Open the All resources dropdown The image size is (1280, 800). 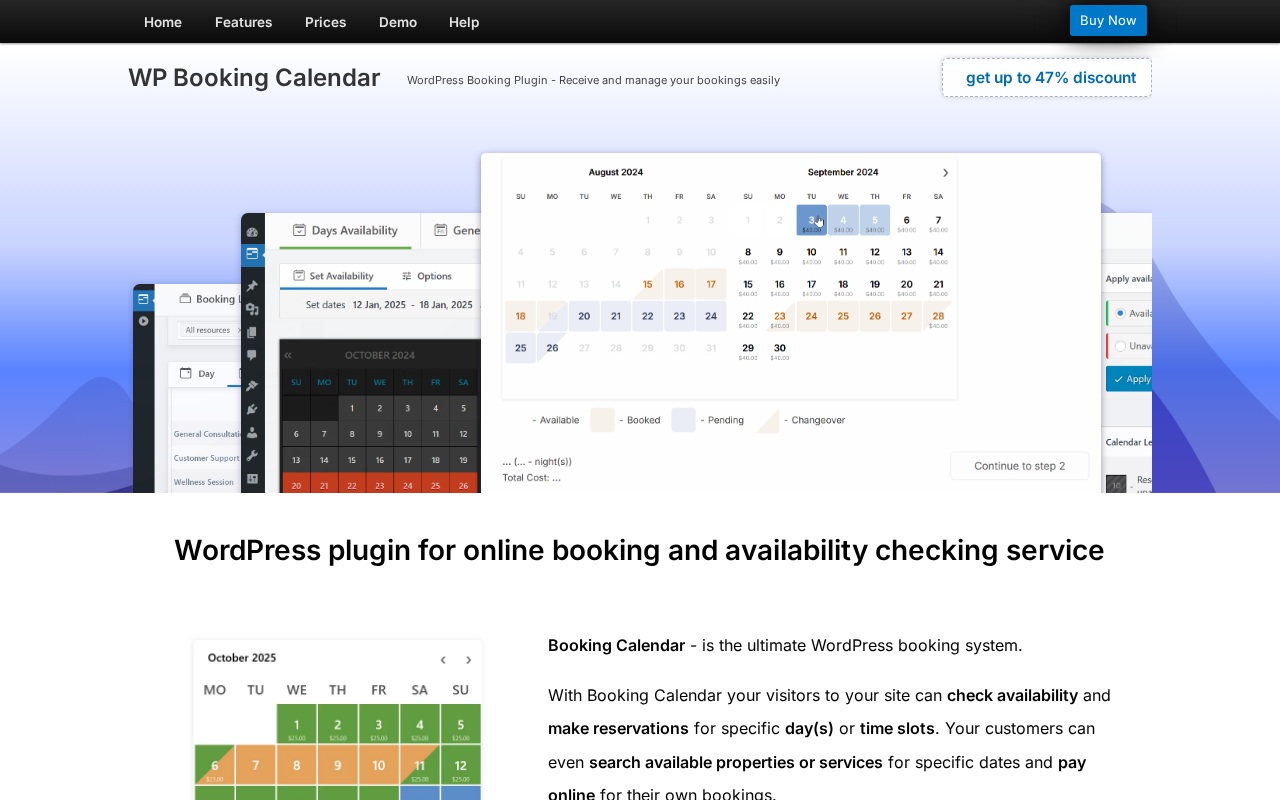(209, 330)
